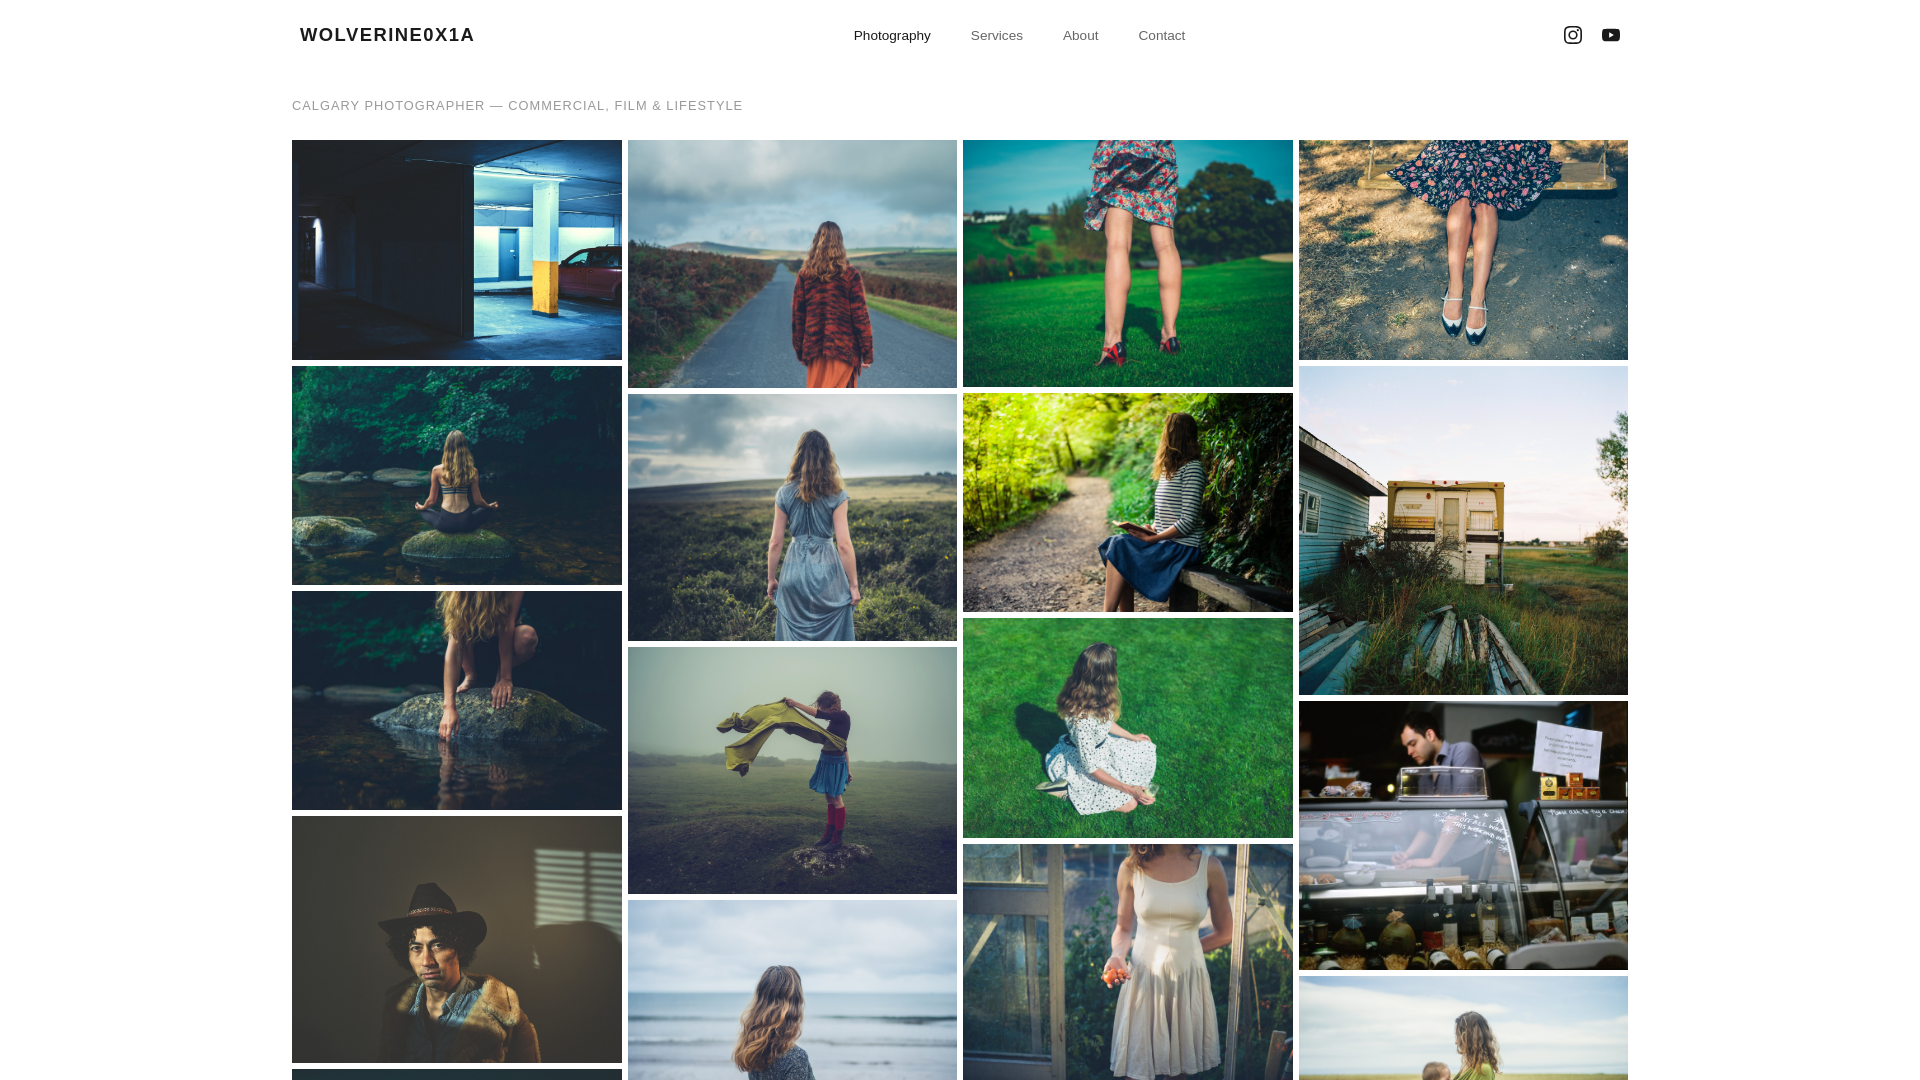1920x1080 pixels.
Task: Click the WOLVERINE0X1A site logo
Action: tap(387, 35)
